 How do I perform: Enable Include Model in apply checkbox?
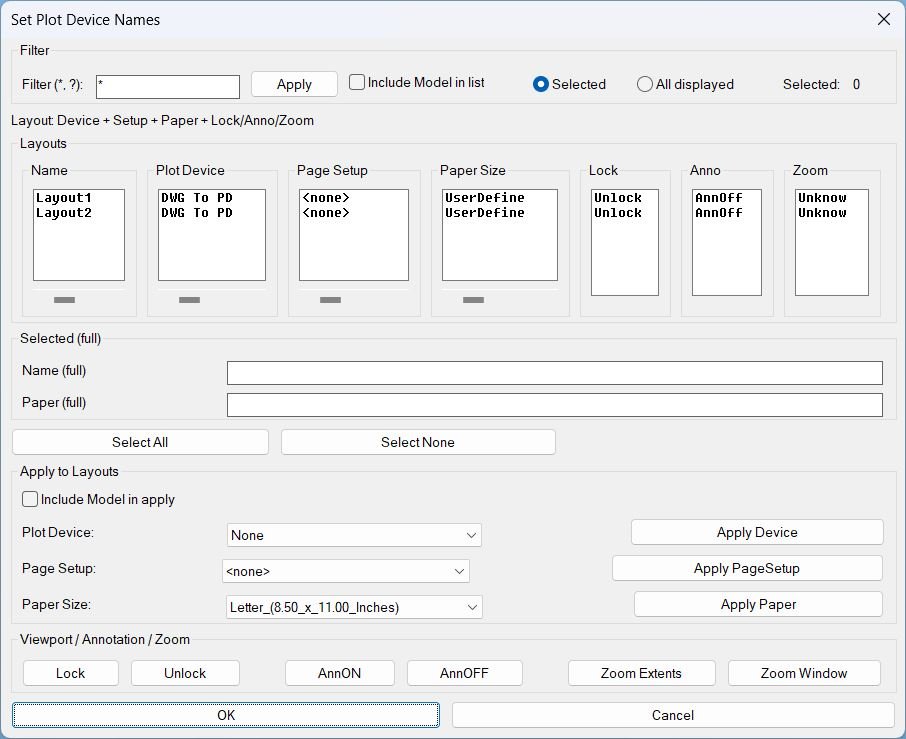pyautogui.click(x=31, y=499)
